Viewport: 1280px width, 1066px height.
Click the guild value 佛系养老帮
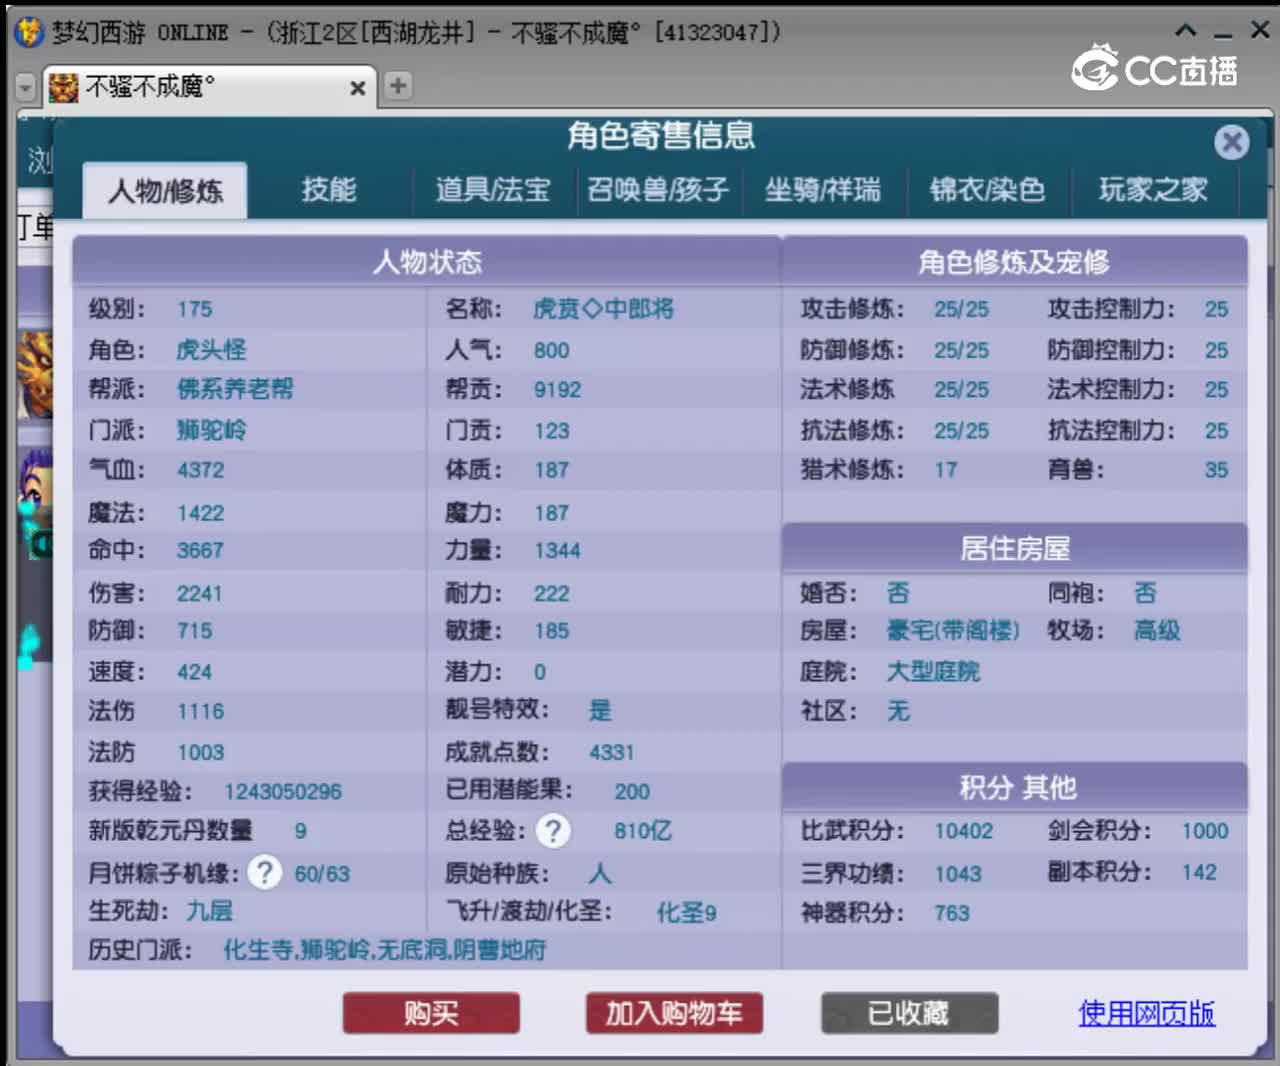(235, 389)
